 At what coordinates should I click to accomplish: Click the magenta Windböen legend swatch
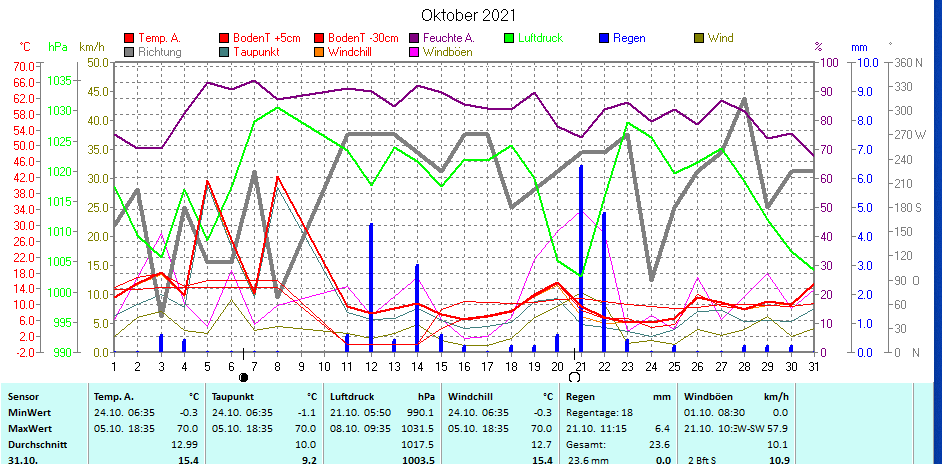coord(413,52)
